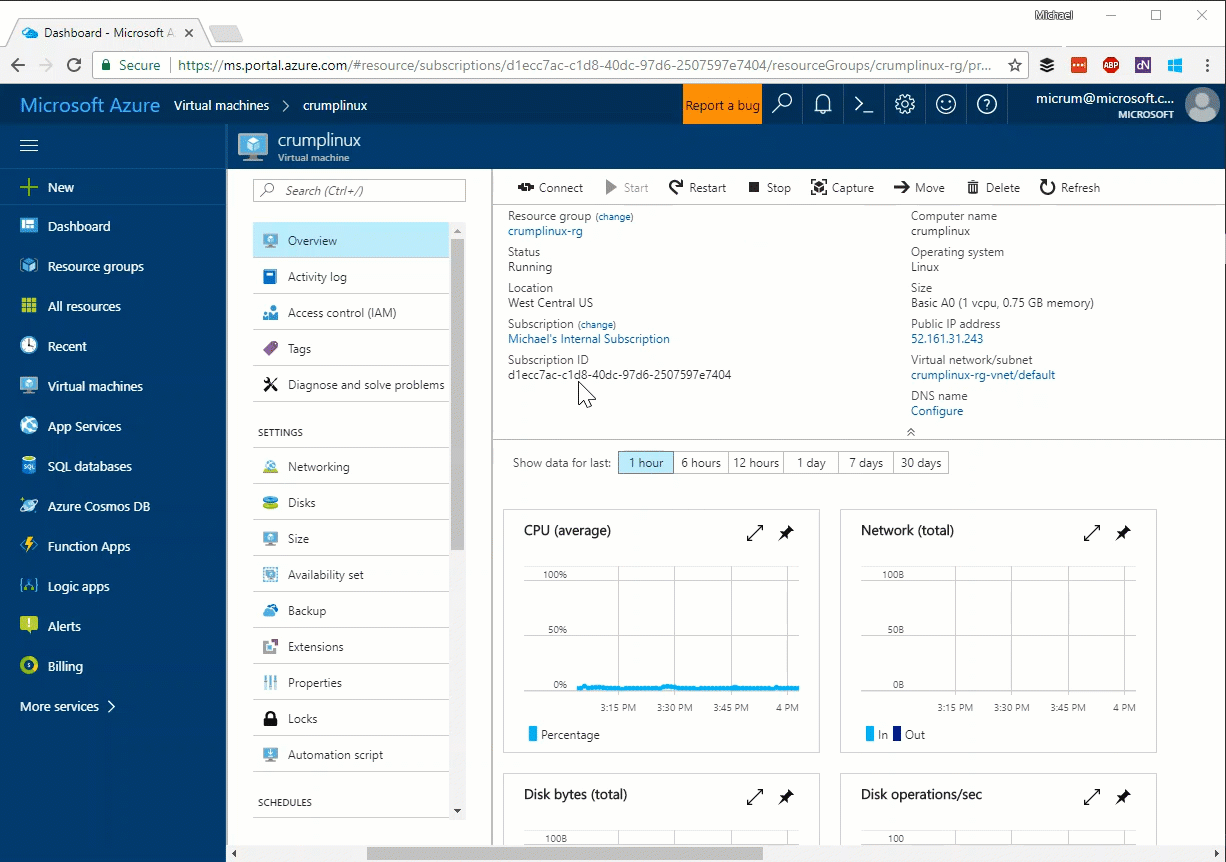
Task: Click the notifications bell icon
Action: pos(823,105)
